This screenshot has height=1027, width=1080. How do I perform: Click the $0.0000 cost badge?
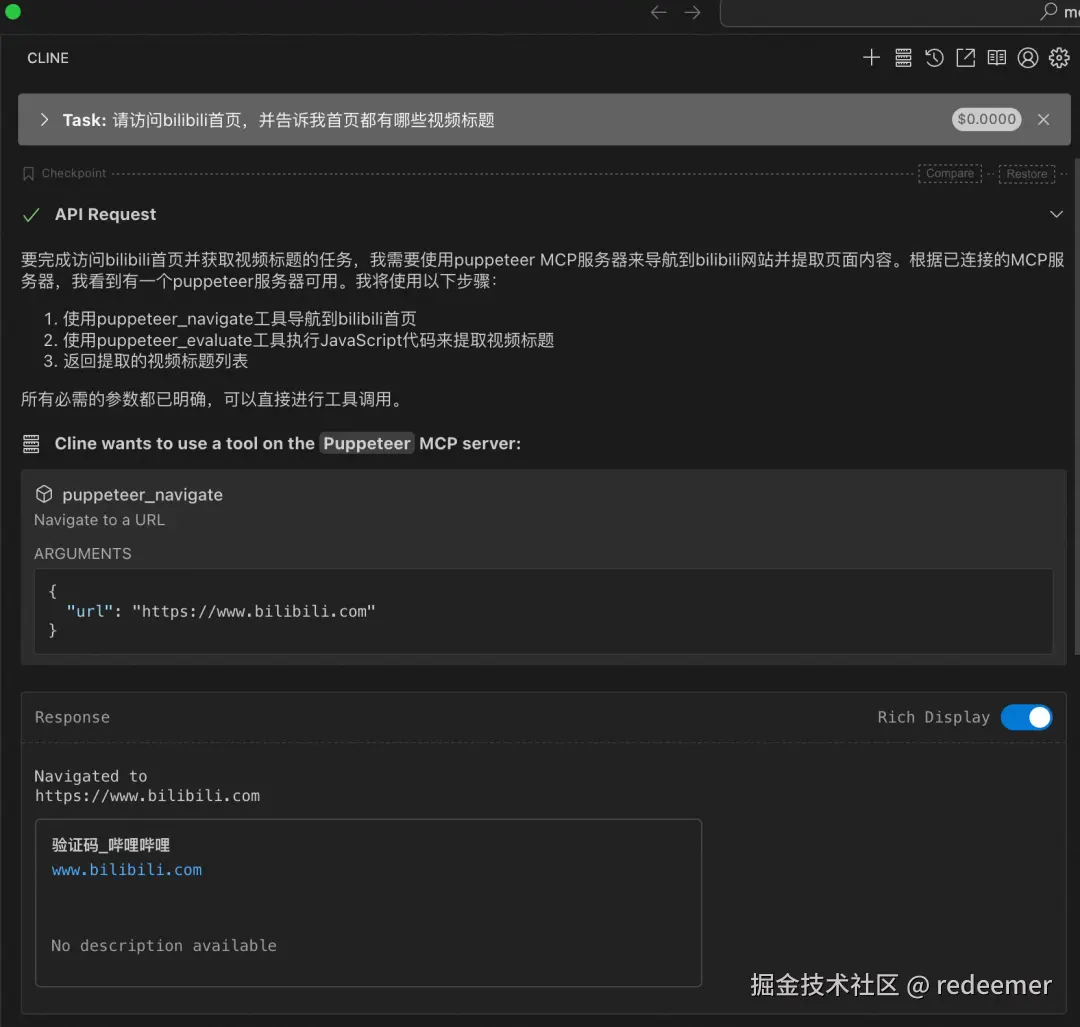pyautogui.click(x=986, y=119)
